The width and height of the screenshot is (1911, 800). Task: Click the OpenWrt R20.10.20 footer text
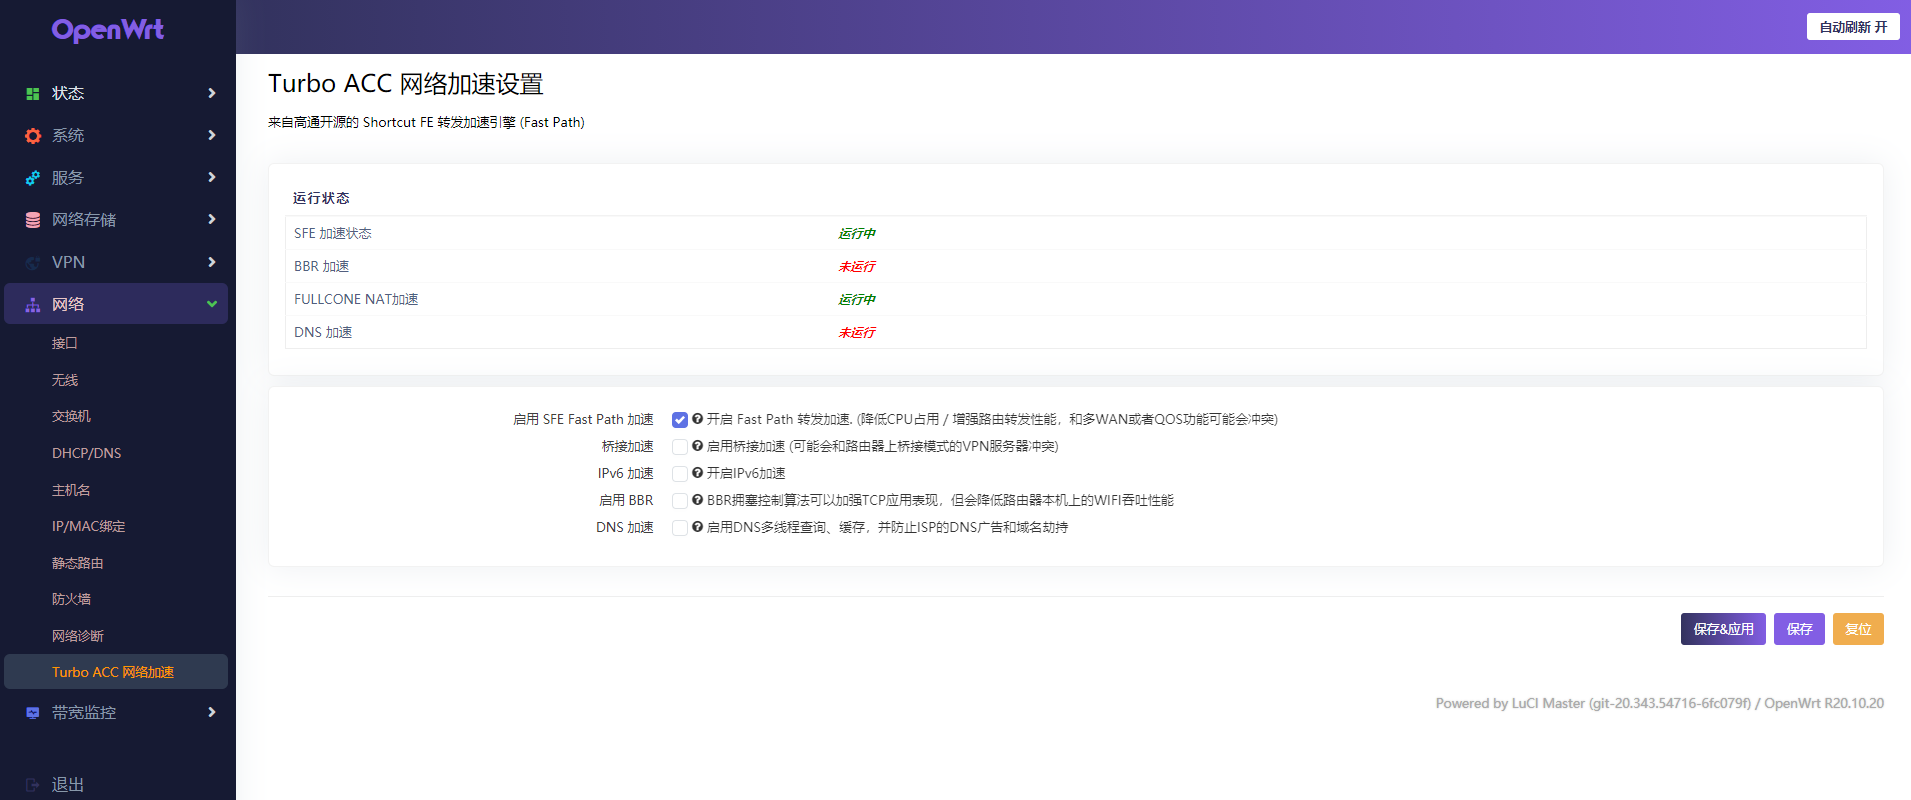click(1824, 703)
